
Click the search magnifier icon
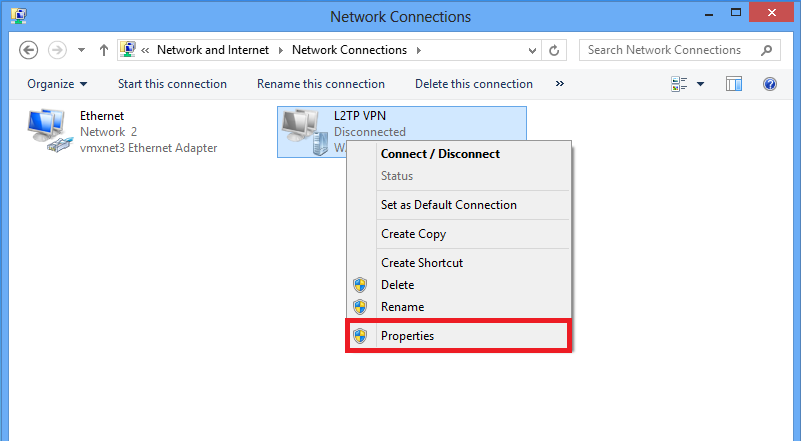pos(767,50)
